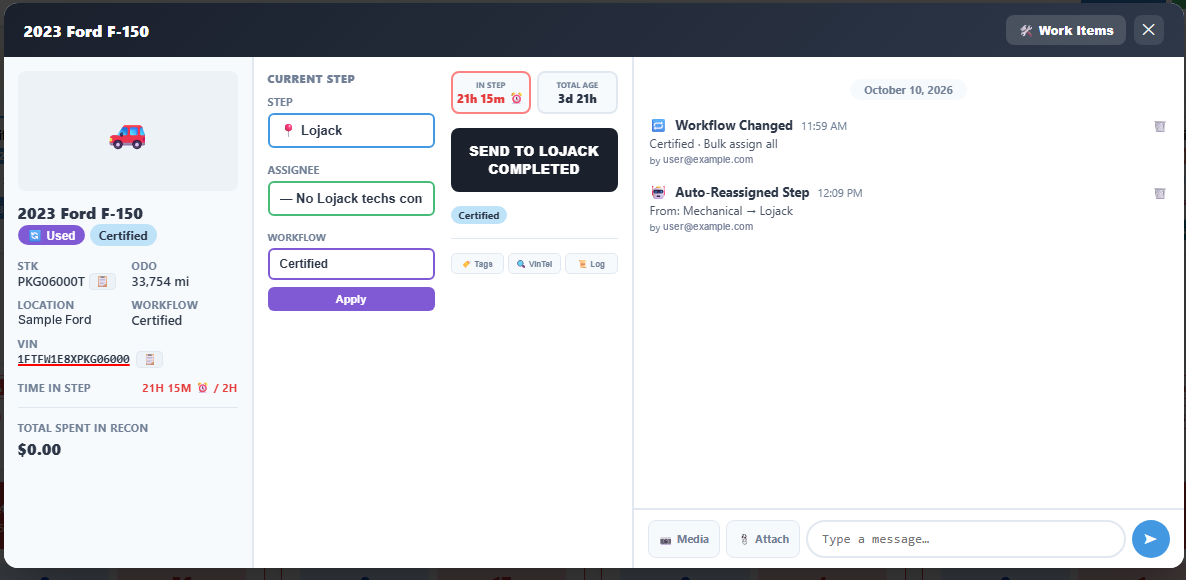Open the Assignee dropdown with no Lojack techs
The height and width of the screenshot is (580, 1186).
(x=351, y=198)
